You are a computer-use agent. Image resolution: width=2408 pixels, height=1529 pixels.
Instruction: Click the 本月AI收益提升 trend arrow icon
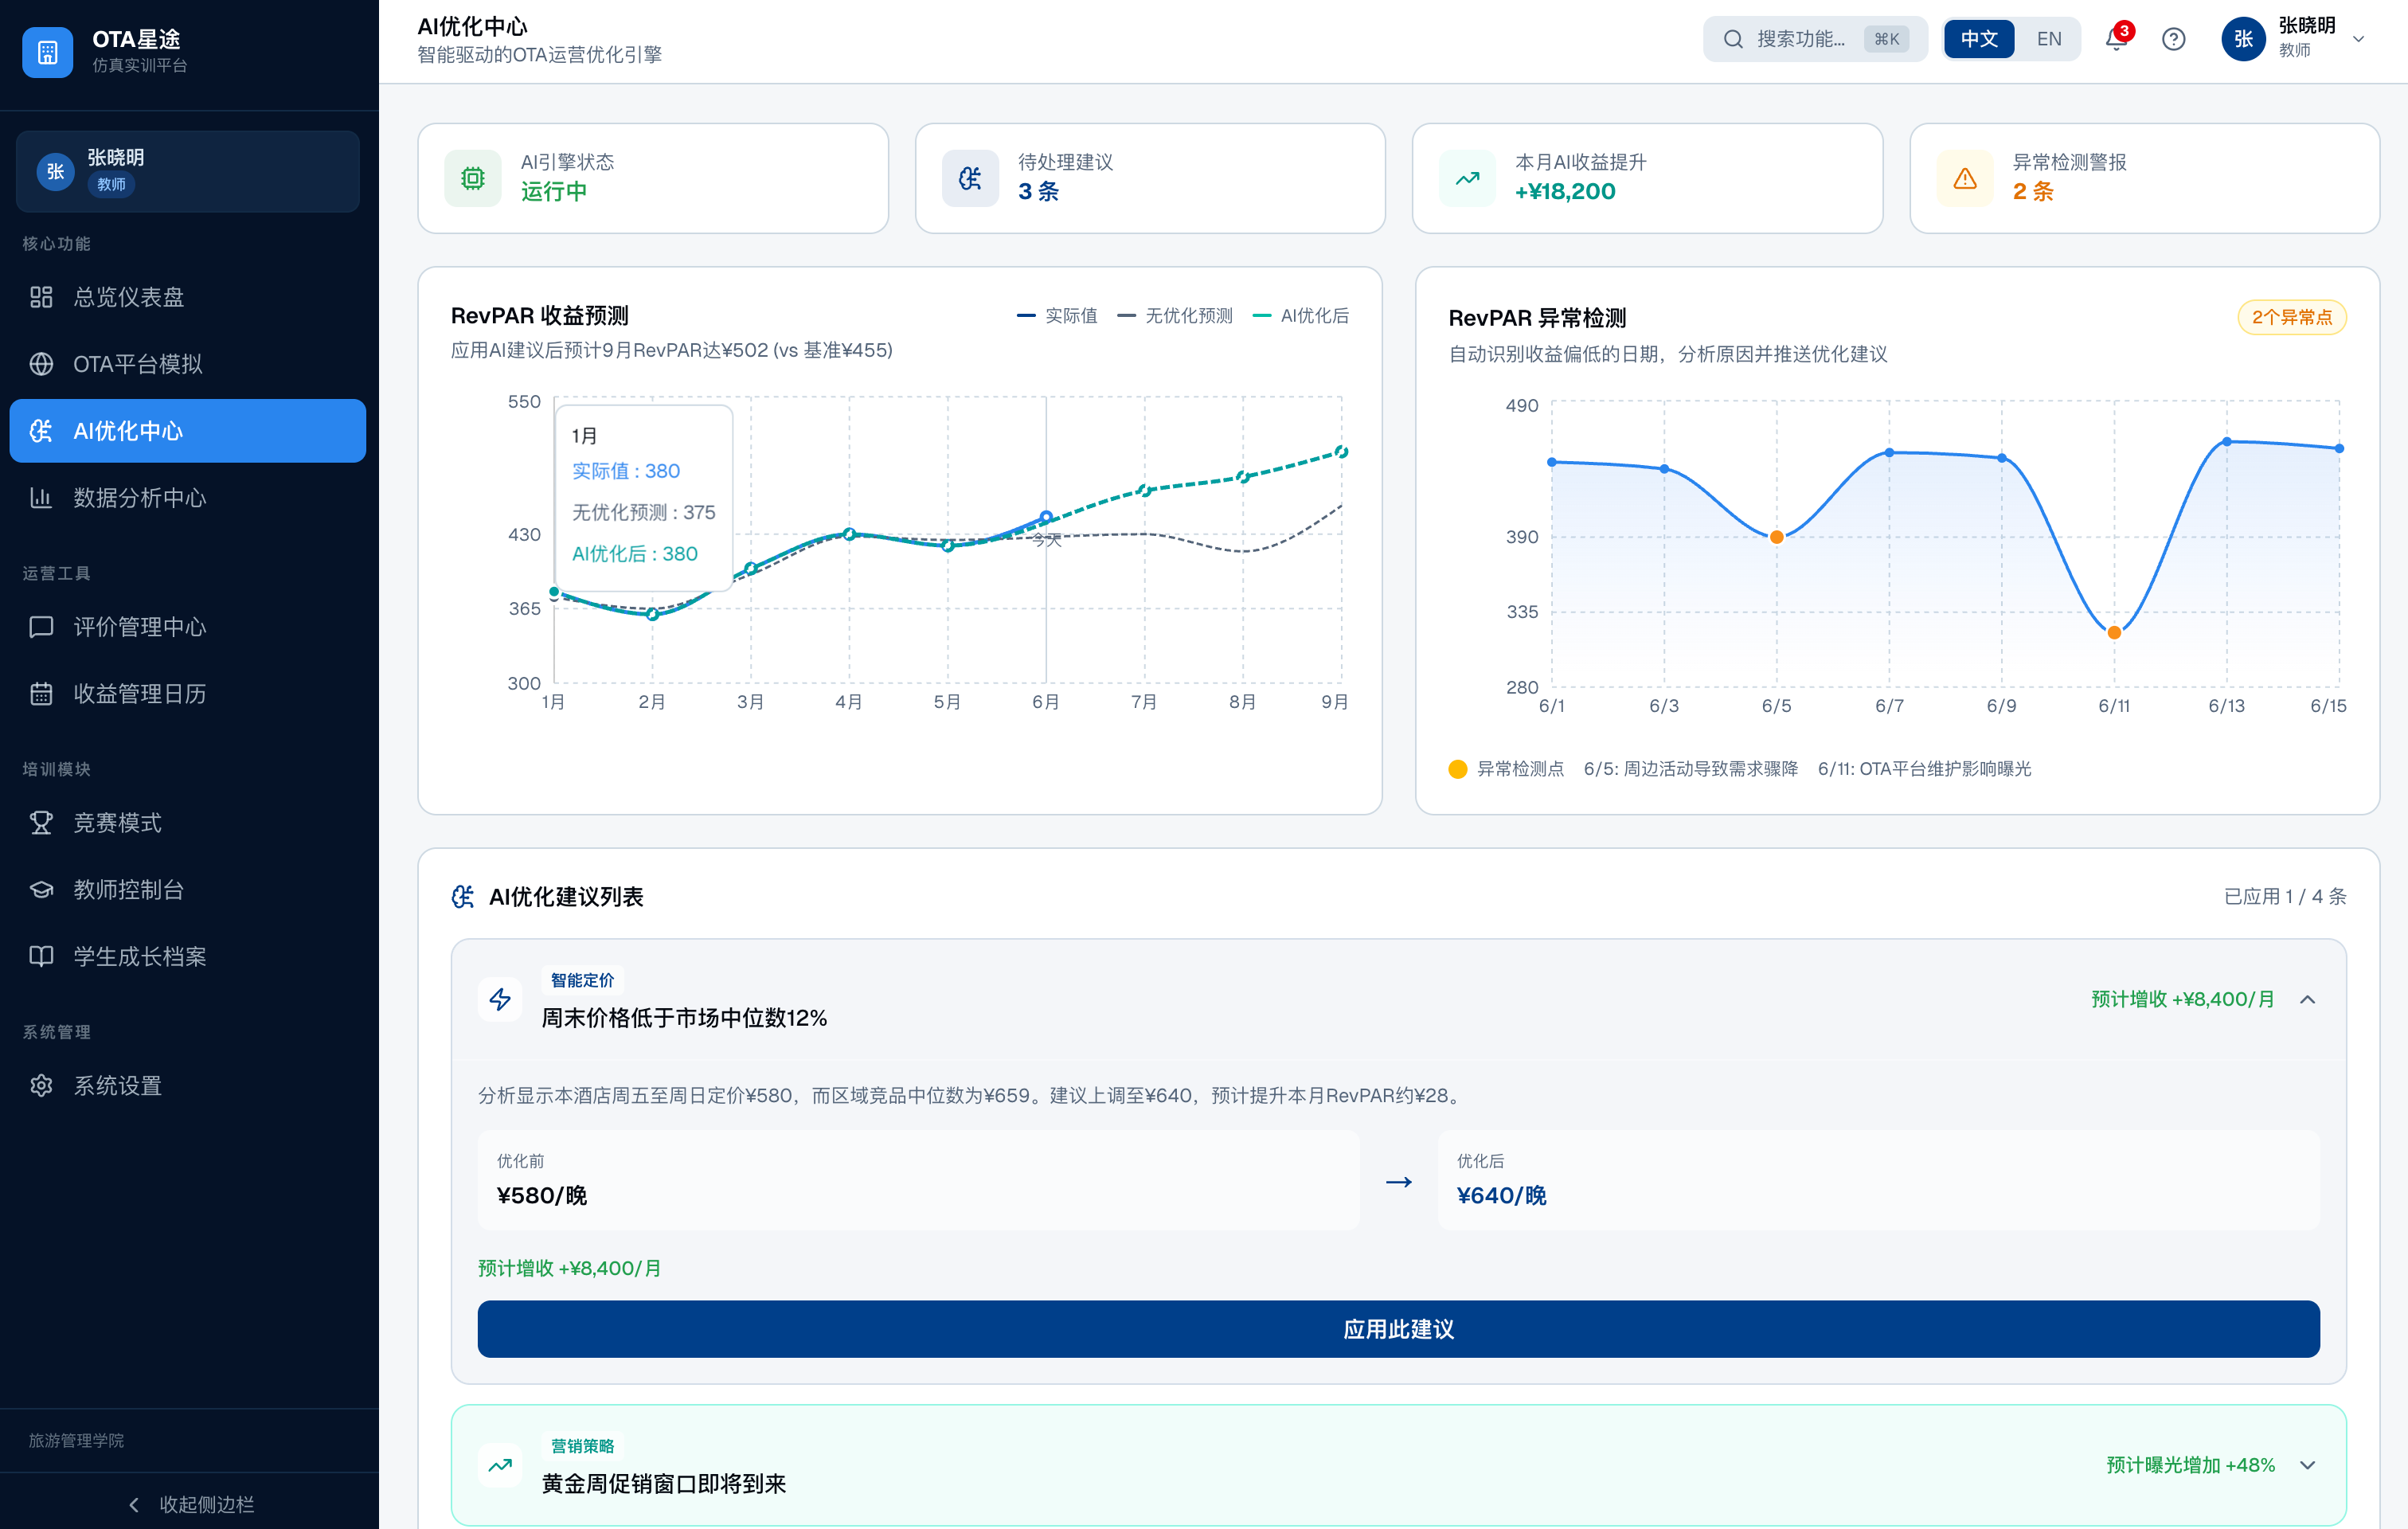click(1467, 179)
